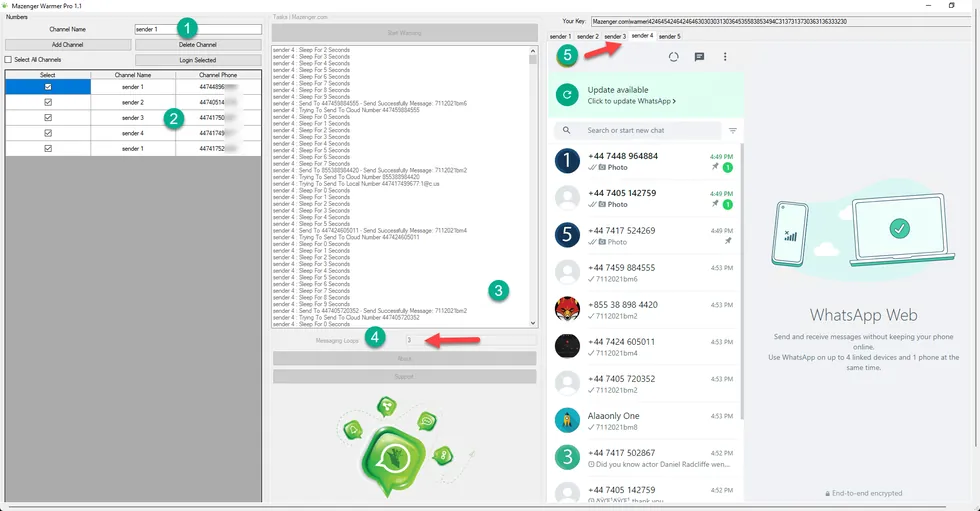Click the Channel Name column header

coord(133,75)
